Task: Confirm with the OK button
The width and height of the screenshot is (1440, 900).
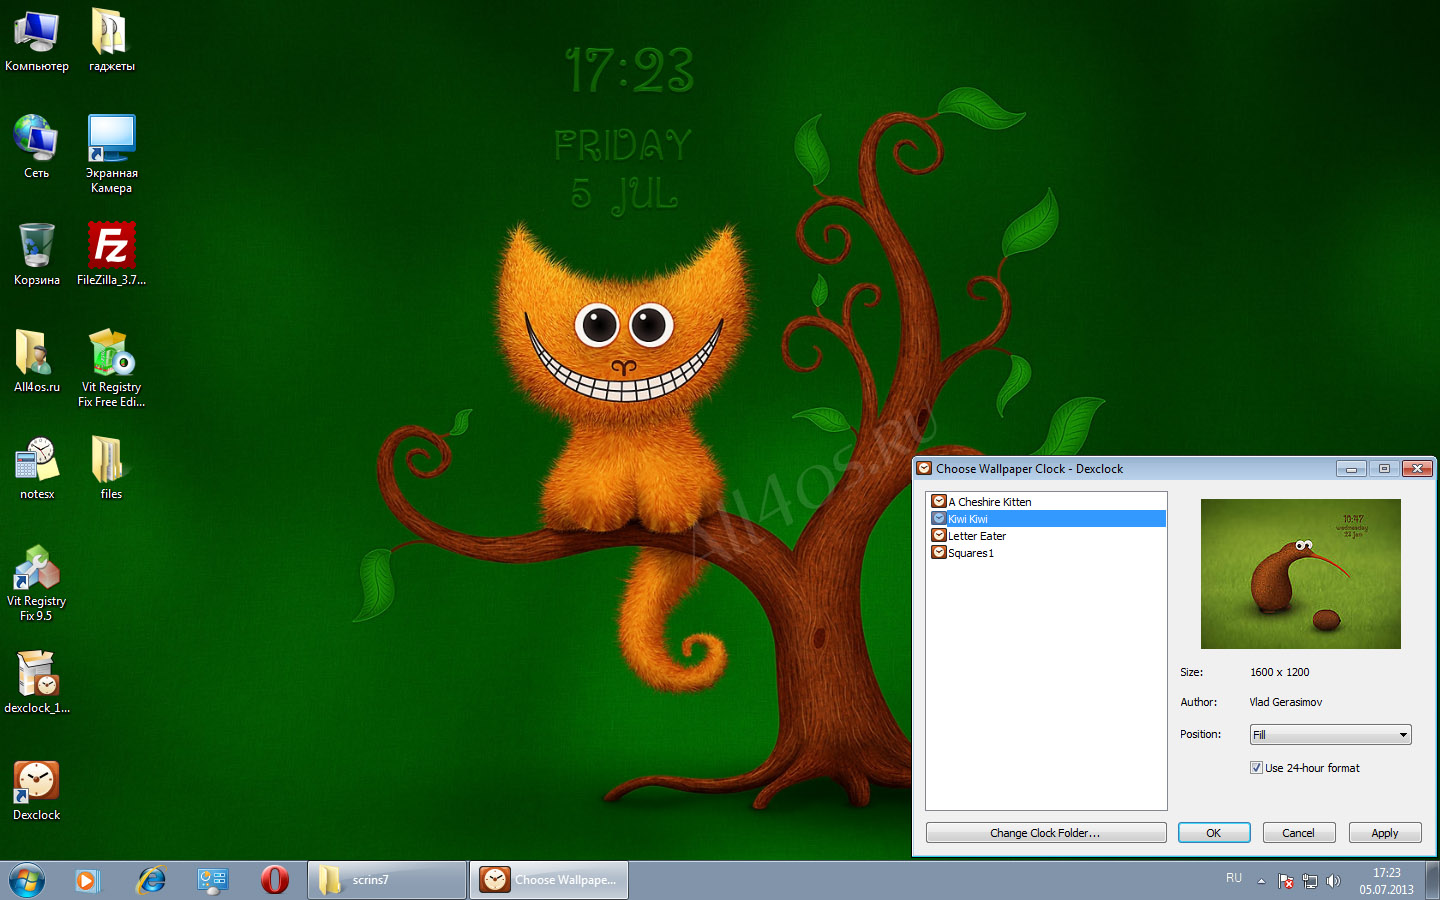Action: [x=1214, y=833]
